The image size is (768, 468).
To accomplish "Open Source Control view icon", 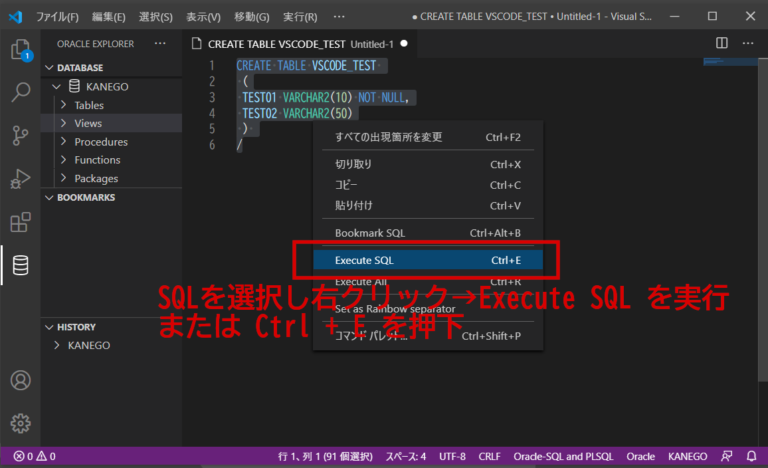I will (x=21, y=135).
